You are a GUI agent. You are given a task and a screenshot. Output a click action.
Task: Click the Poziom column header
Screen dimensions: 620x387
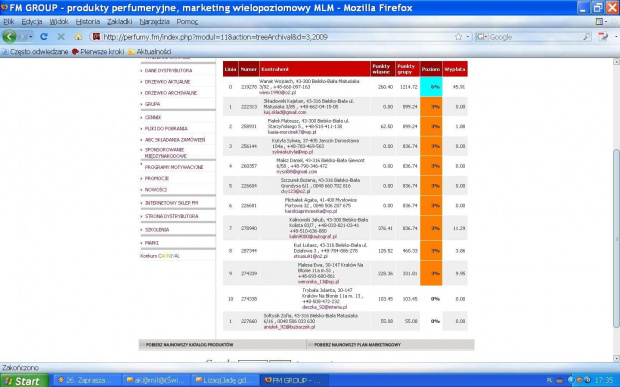tap(431, 69)
